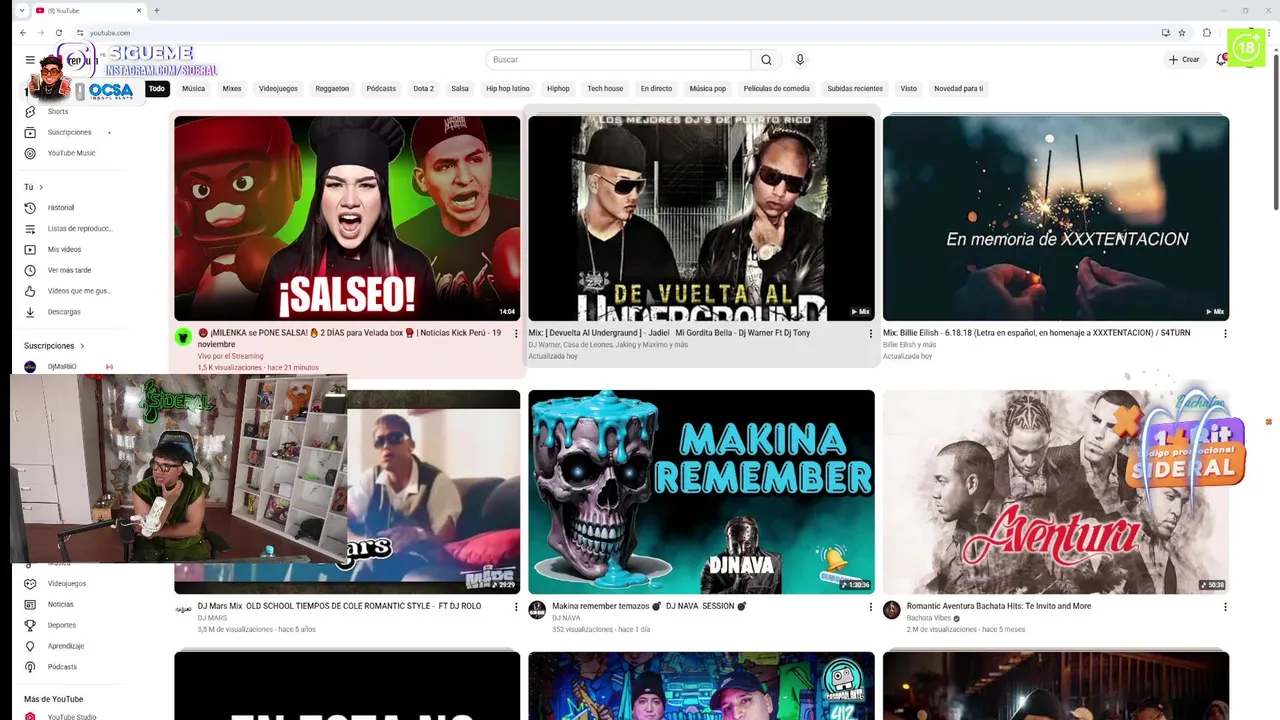Open Ver más tarde in sidebar

coord(69,270)
